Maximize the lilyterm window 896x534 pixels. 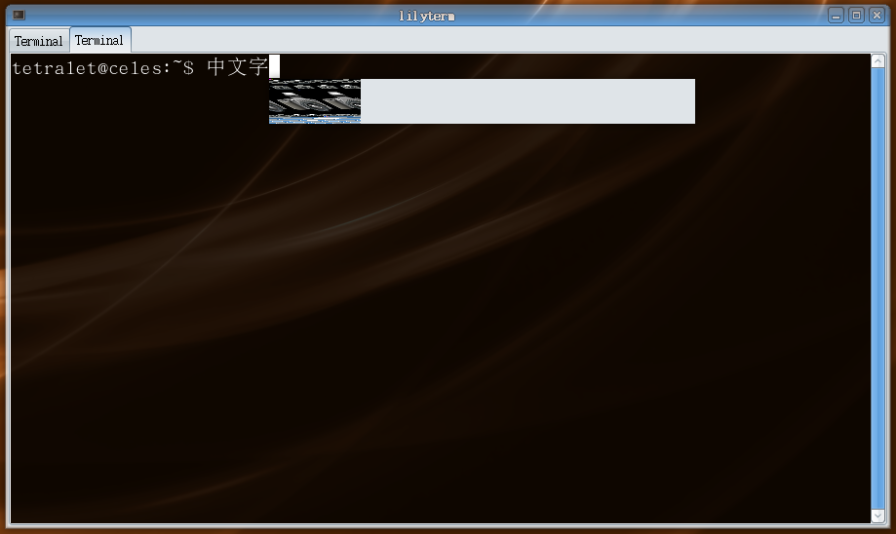pos(856,15)
